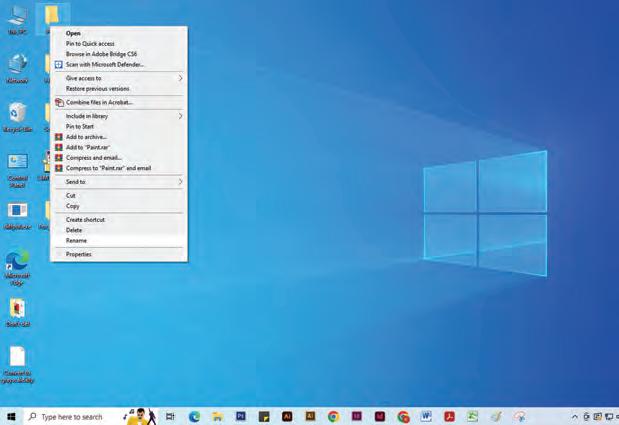Image resolution: width=619 pixels, height=425 pixels.
Task: Open Chrome icon with the red badge
Action: [403, 416]
